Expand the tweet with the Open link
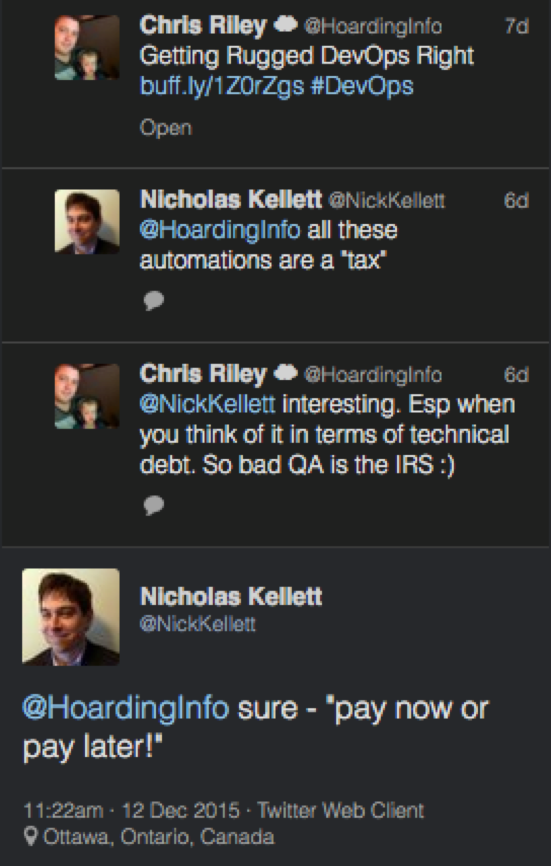 tap(166, 128)
